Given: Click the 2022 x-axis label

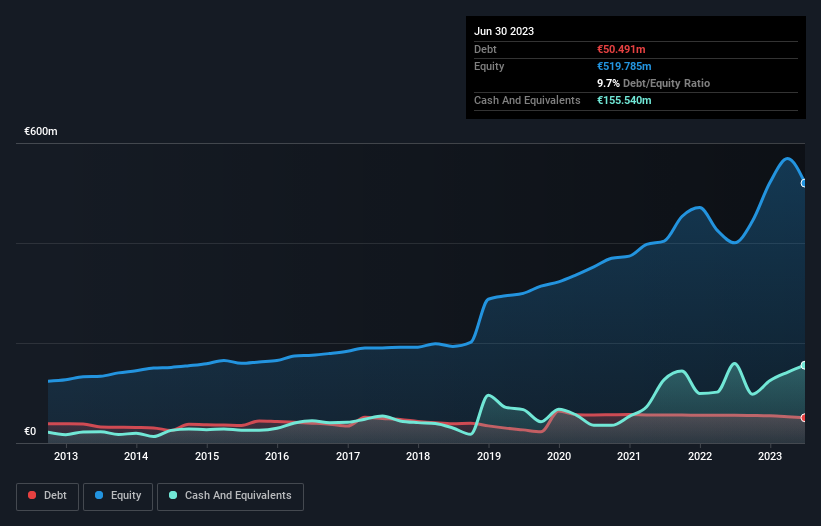Looking at the screenshot, I should point(700,456).
